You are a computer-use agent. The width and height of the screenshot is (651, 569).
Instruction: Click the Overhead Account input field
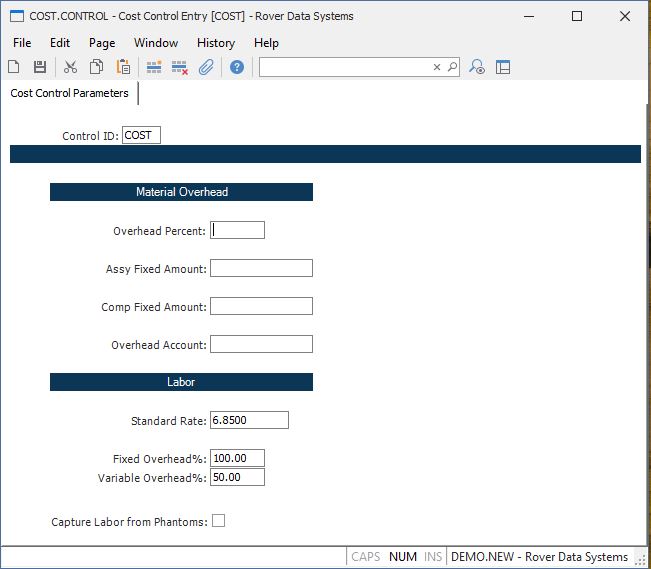pos(261,344)
